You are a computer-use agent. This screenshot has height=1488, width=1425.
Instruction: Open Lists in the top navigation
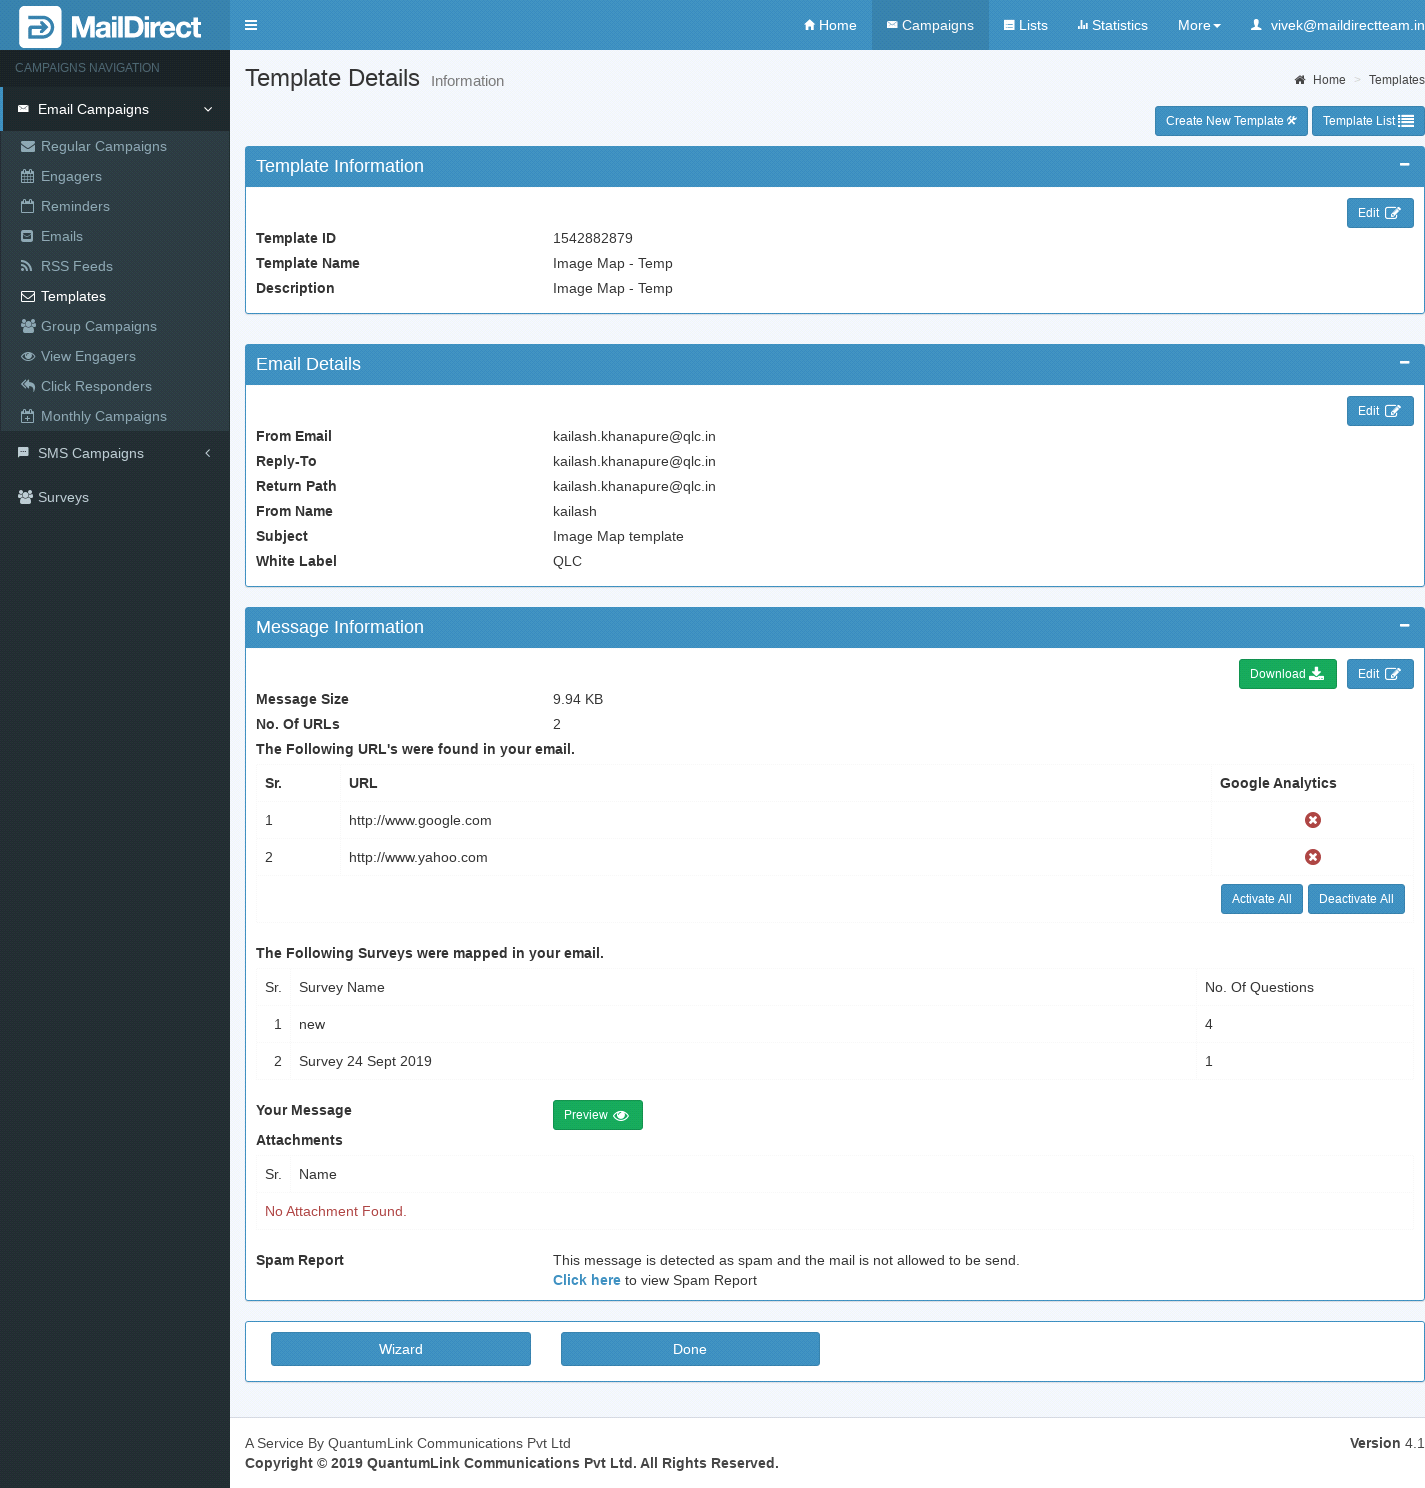[x=1025, y=25]
